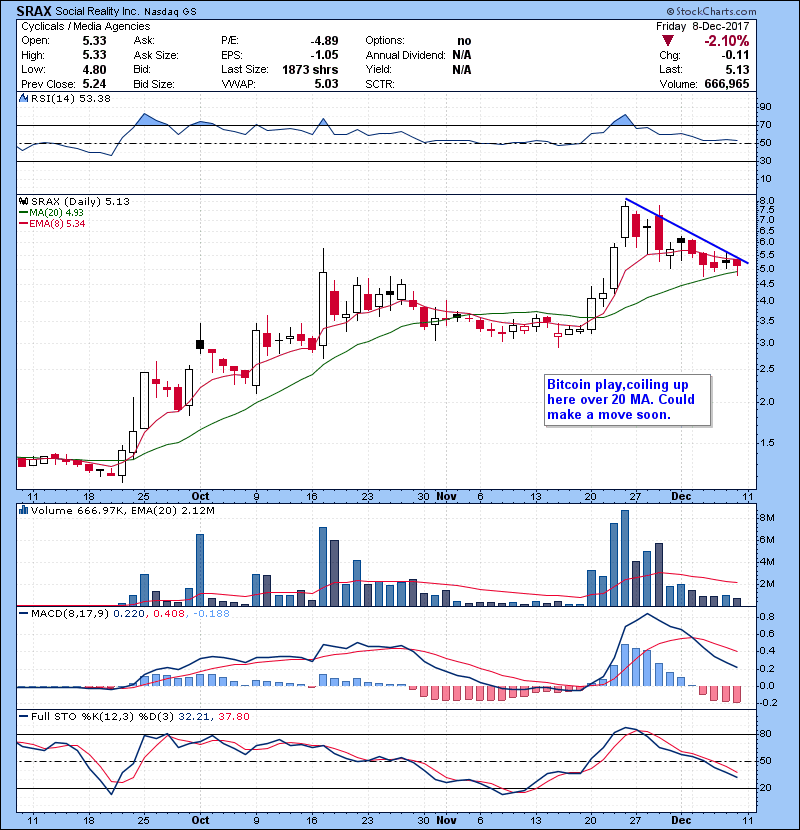Click the stochastic axis 80 level label
Screen dimensions: 800x830
pyautogui.click(x=766, y=734)
